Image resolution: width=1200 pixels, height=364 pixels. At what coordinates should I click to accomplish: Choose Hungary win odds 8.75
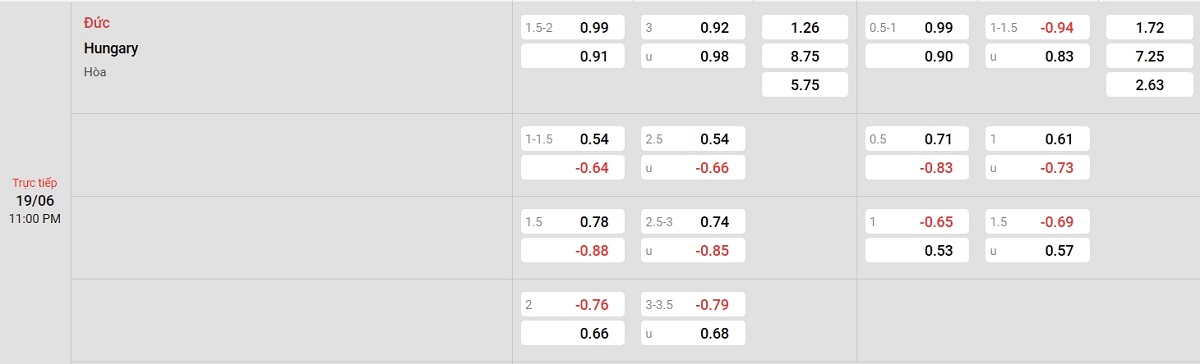pyautogui.click(x=804, y=57)
